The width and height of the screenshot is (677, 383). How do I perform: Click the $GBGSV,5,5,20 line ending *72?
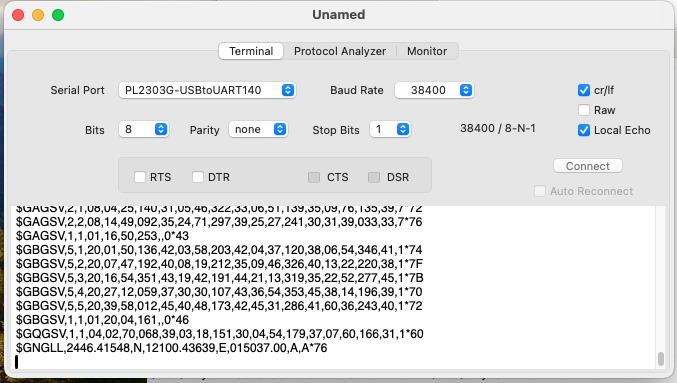point(219,306)
